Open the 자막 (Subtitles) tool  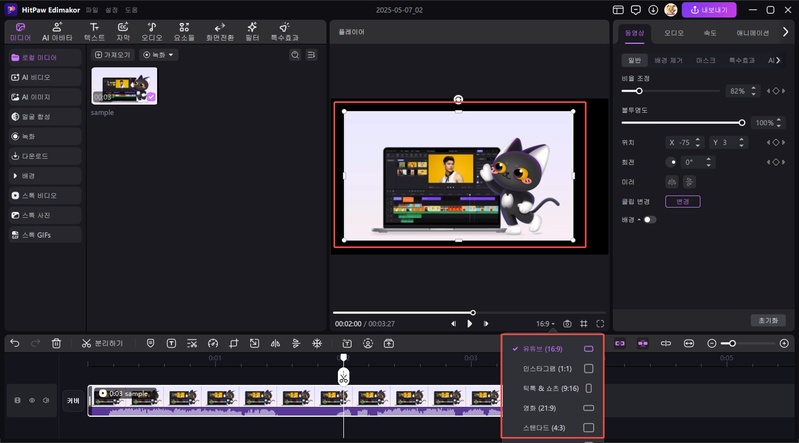[123, 32]
